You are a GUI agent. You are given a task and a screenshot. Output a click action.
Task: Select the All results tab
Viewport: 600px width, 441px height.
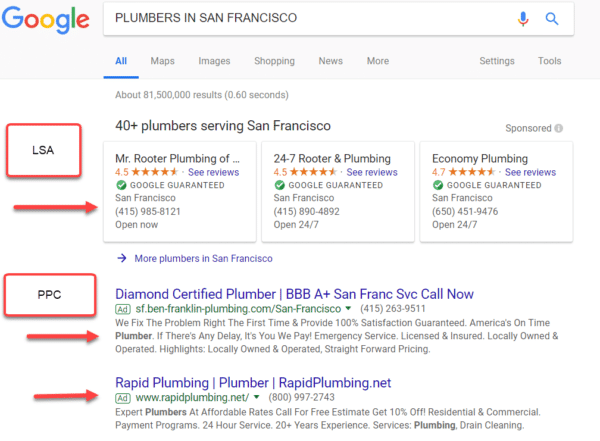pyautogui.click(x=121, y=61)
